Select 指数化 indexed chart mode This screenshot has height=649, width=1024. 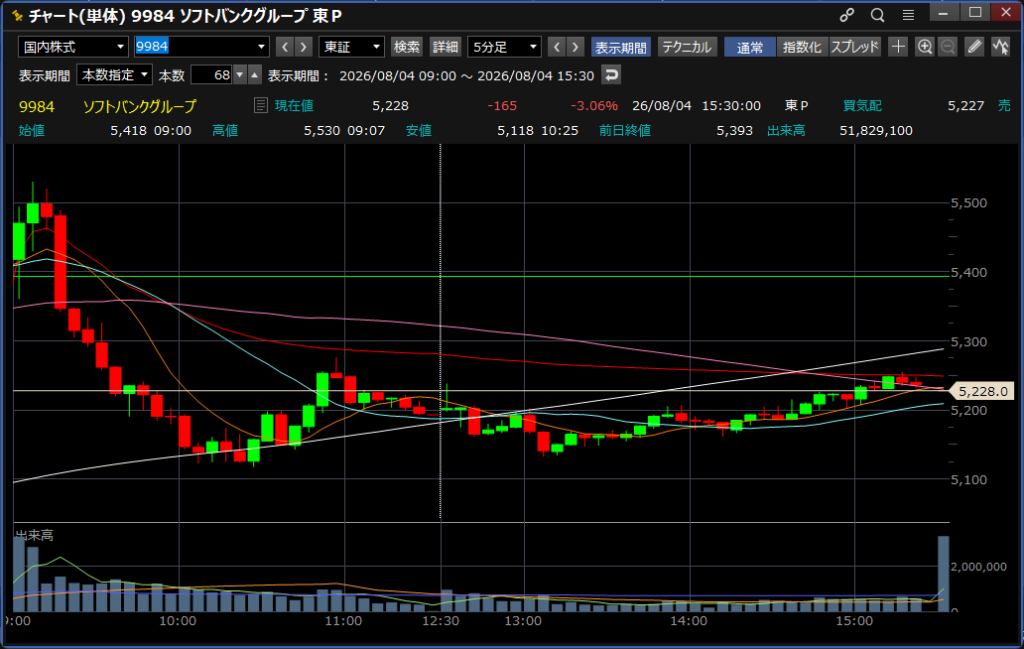point(802,47)
